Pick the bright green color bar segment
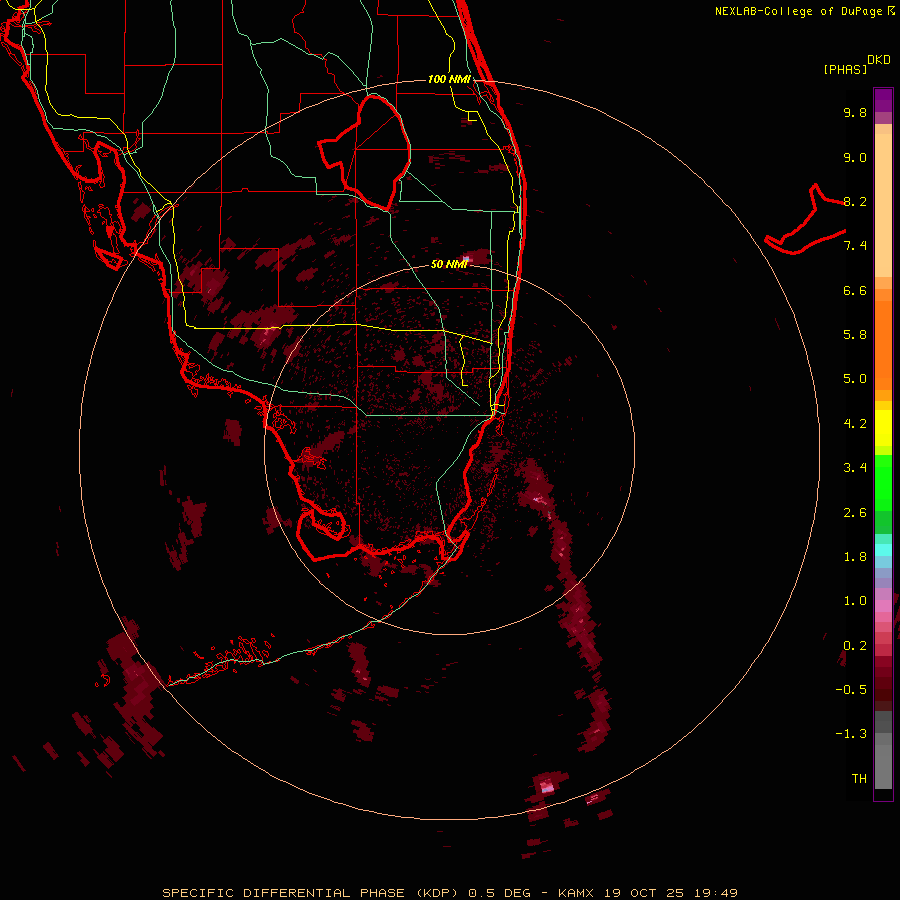 tap(883, 482)
